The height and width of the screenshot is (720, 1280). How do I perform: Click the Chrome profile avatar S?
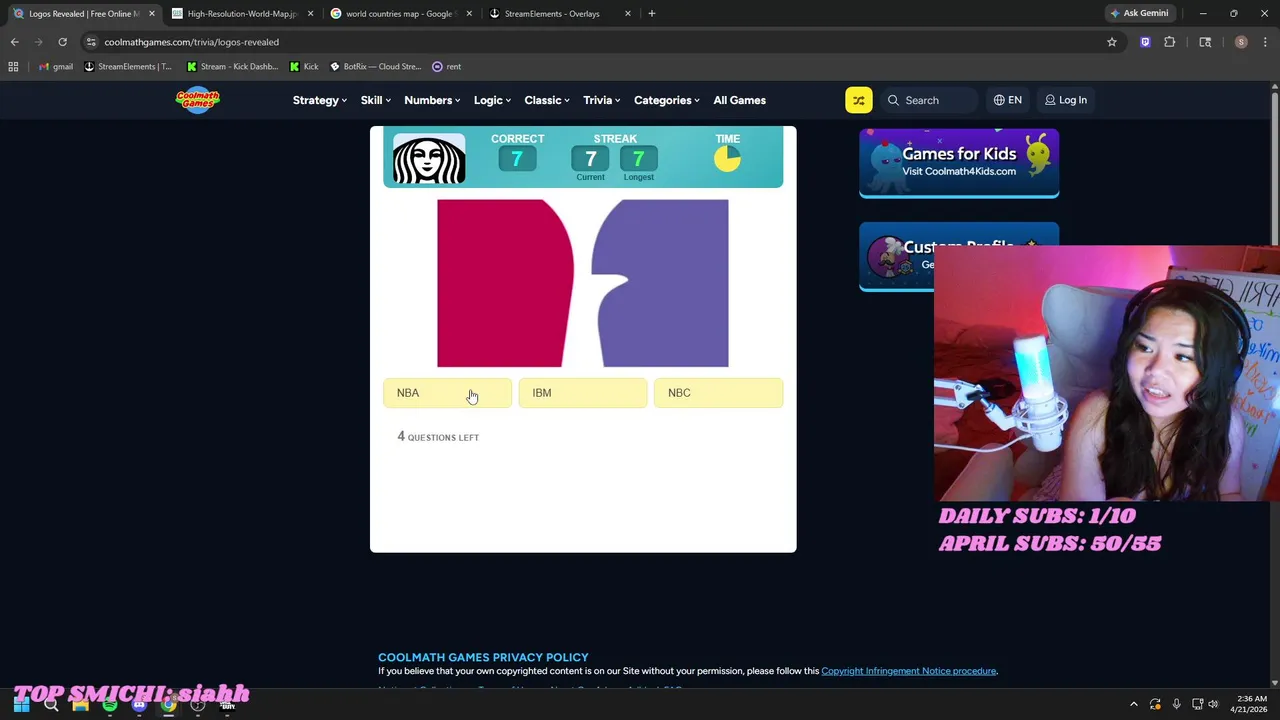tap(1241, 42)
